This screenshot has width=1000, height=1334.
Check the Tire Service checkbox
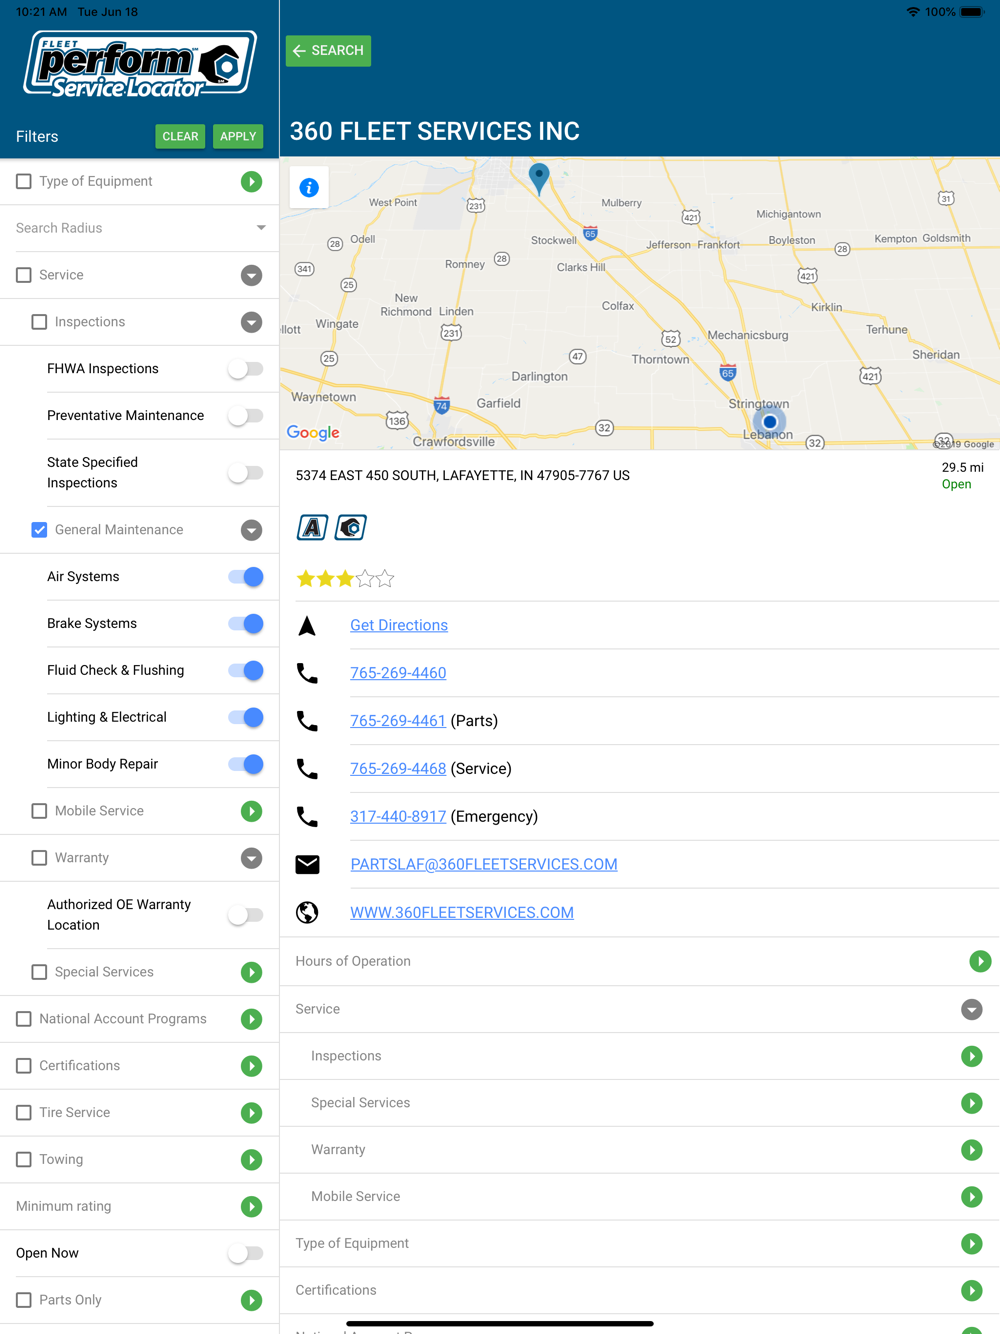click(24, 1113)
